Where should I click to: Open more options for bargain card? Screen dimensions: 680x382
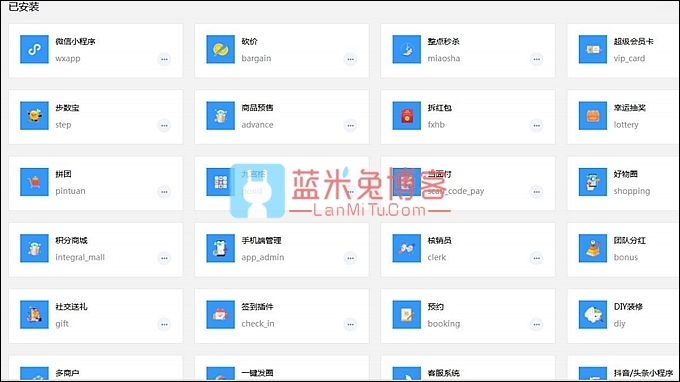click(350, 59)
